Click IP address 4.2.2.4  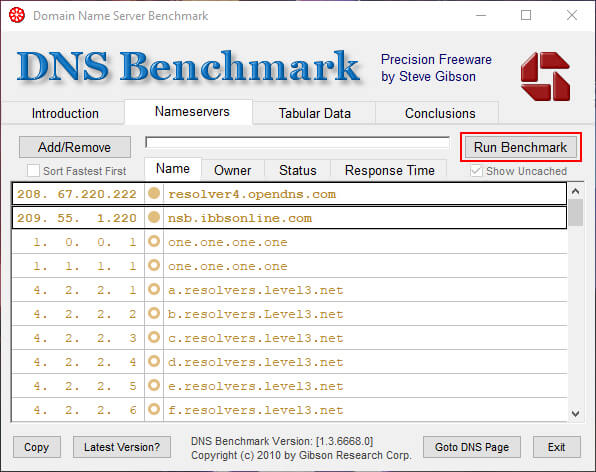(x=85, y=362)
